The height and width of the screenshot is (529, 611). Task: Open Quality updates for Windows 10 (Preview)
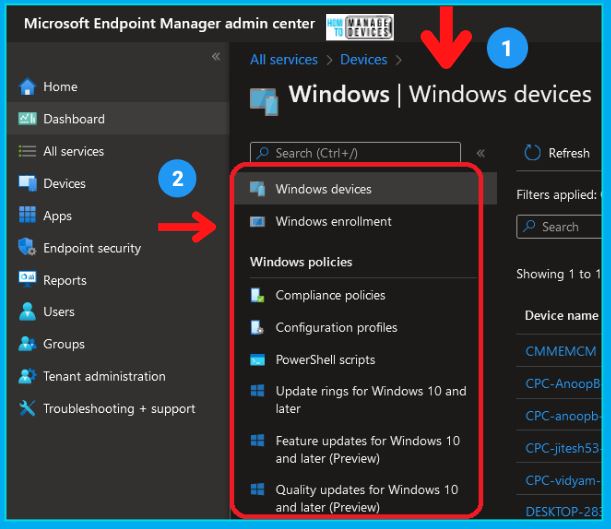366,498
